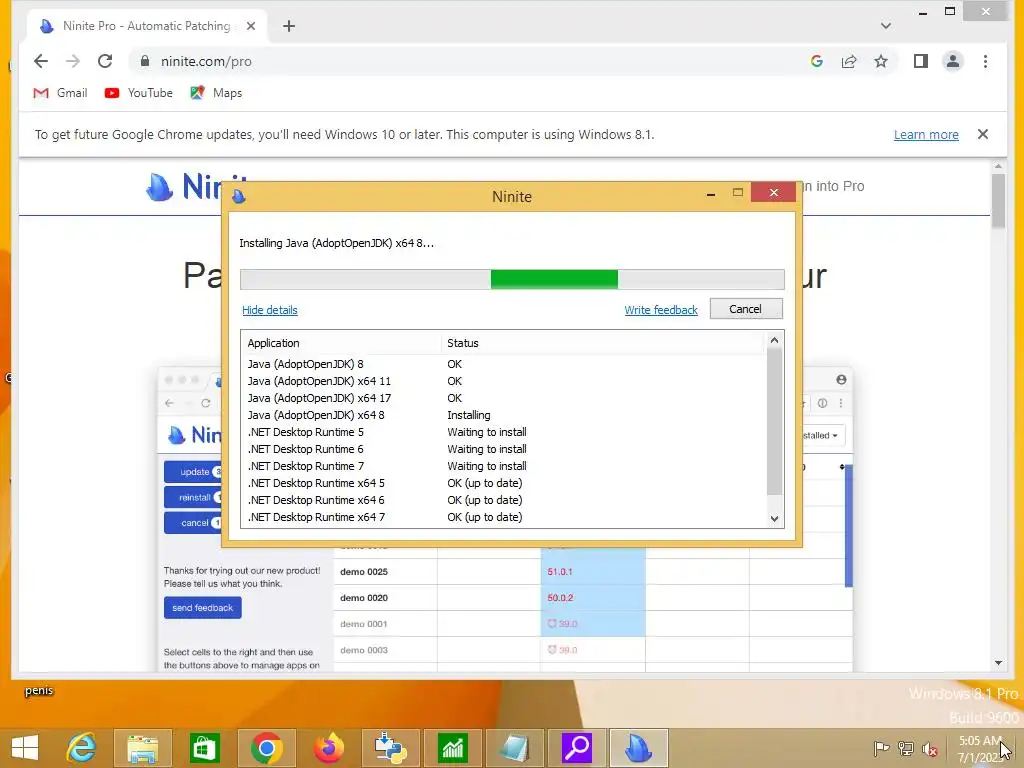Share this page icon in Chrome
This screenshot has height=768, width=1024.
point(848,61)
